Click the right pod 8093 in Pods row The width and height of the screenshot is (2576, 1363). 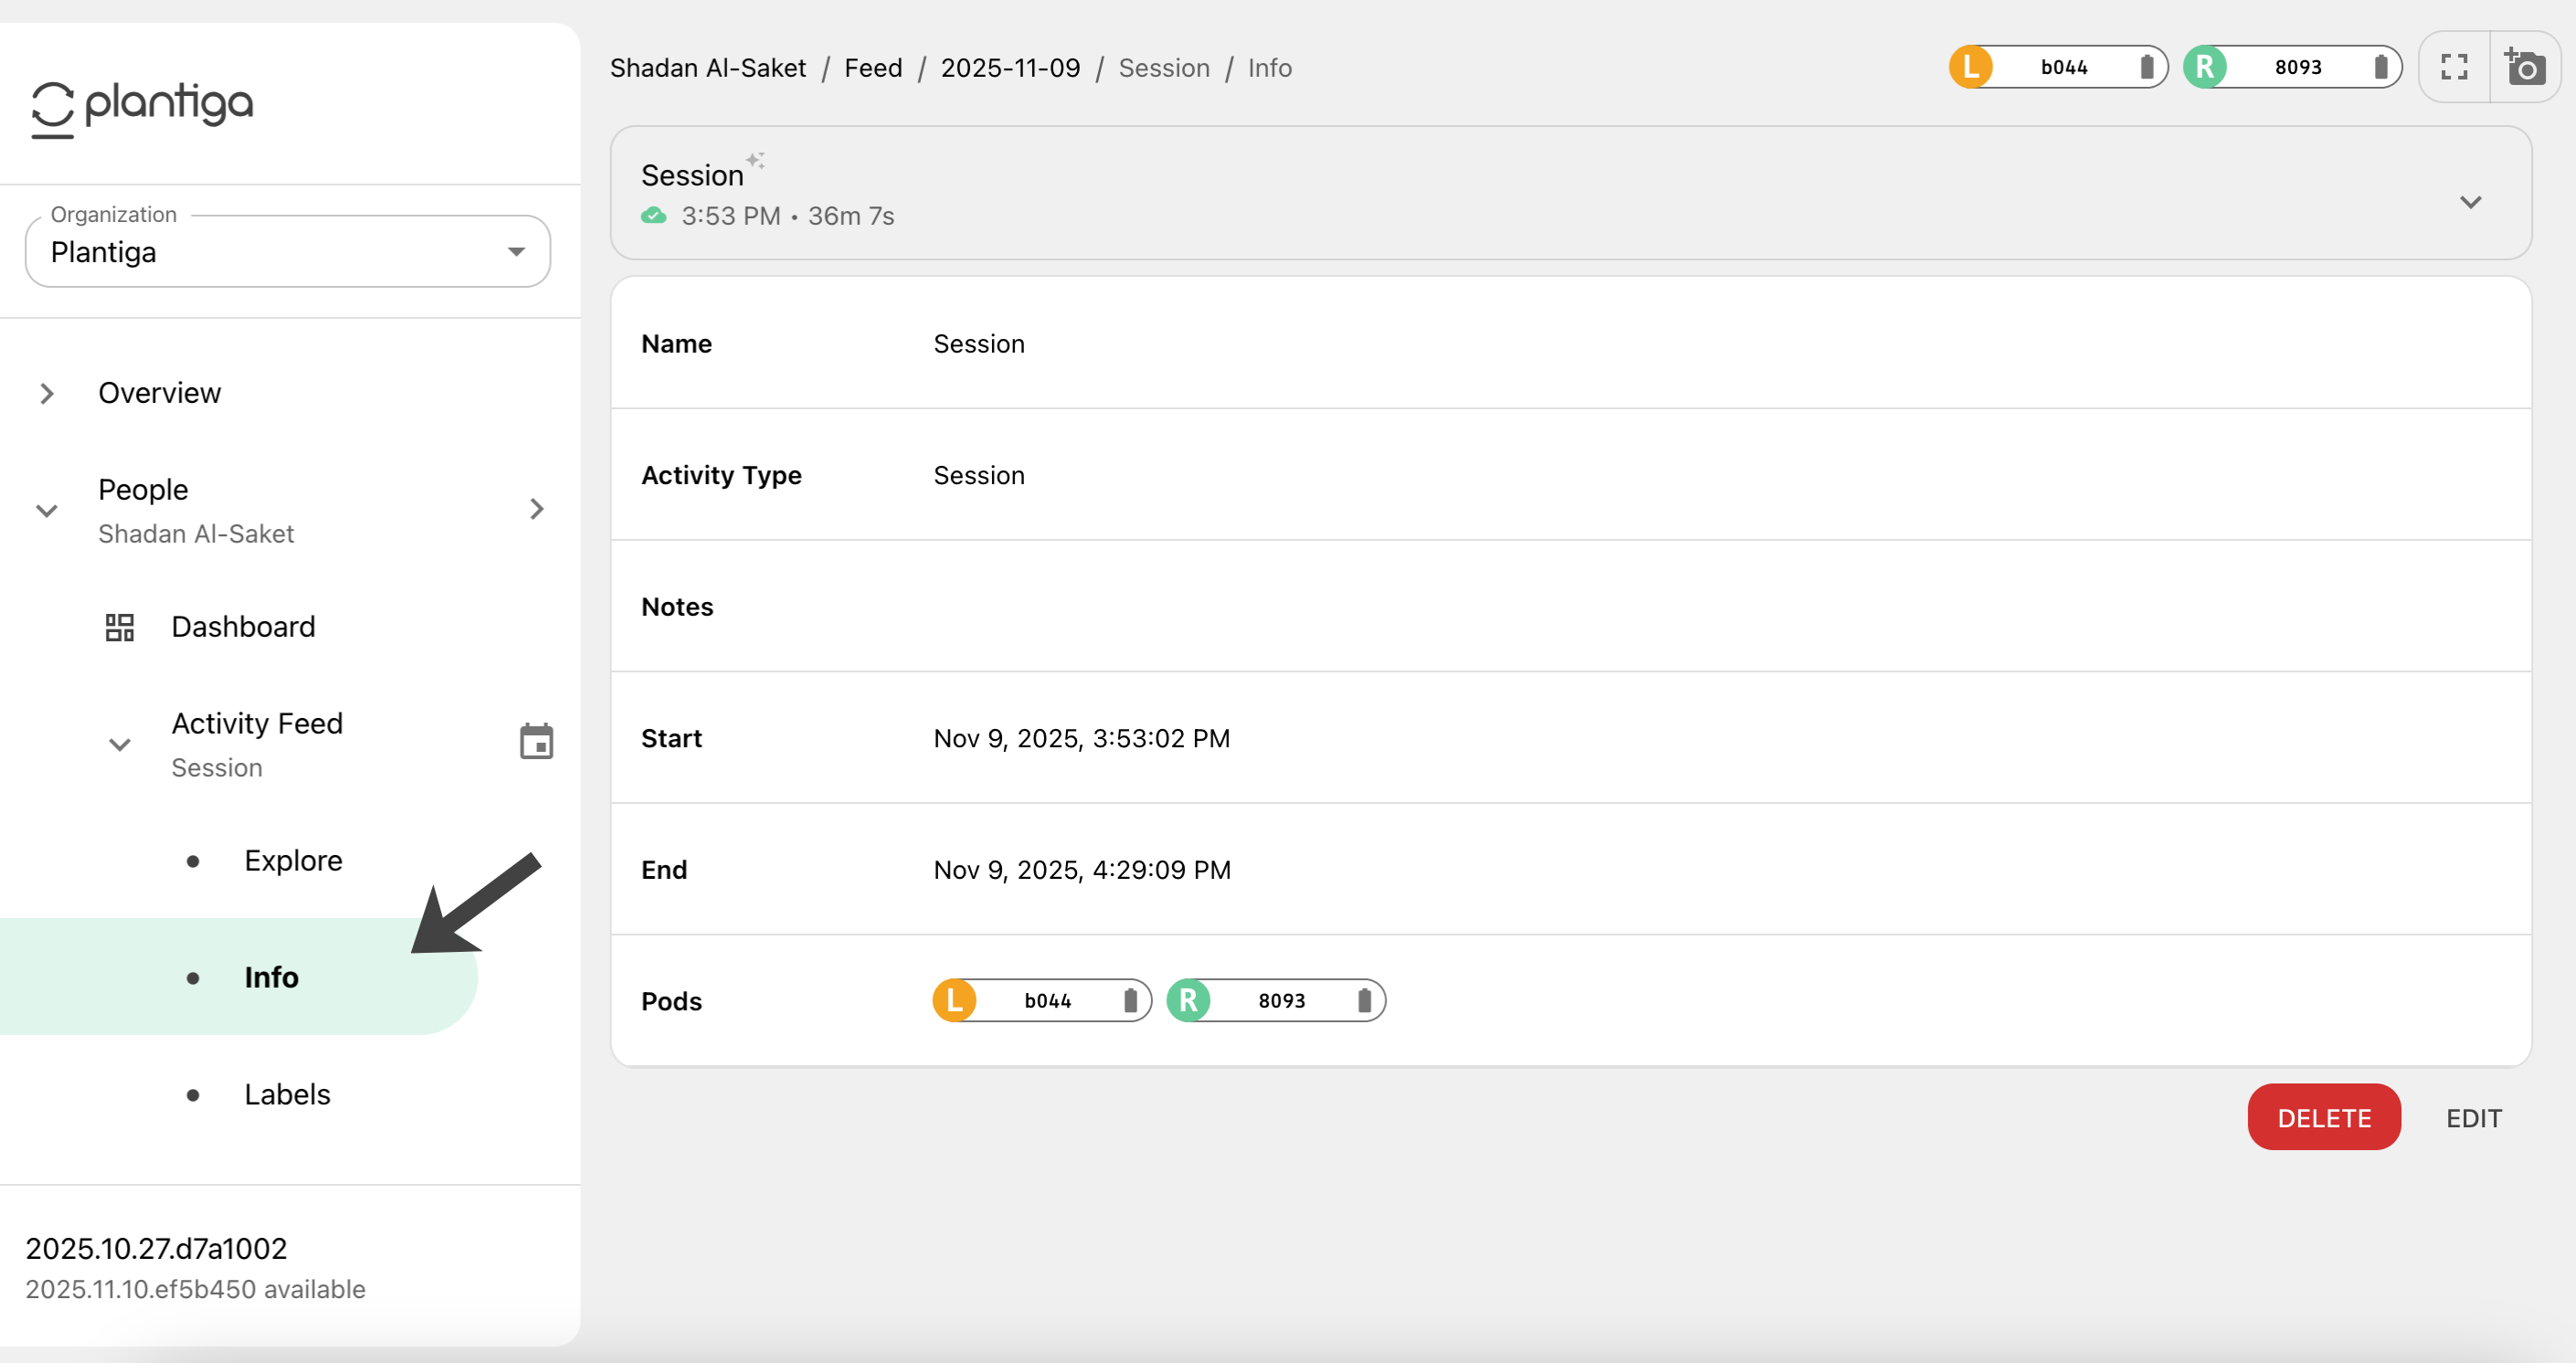point(1276,1000)
